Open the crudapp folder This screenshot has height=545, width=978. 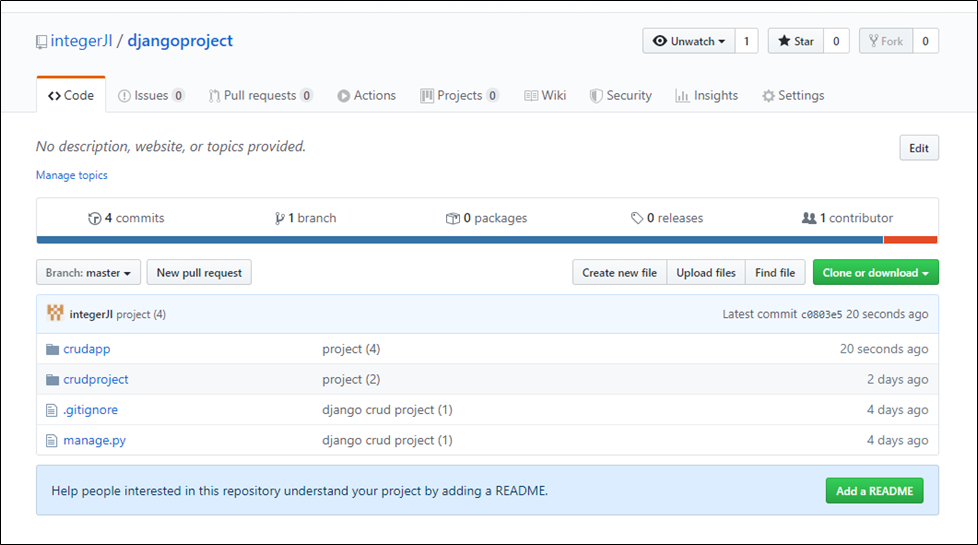pyautogui.click(x=87, y=349)
